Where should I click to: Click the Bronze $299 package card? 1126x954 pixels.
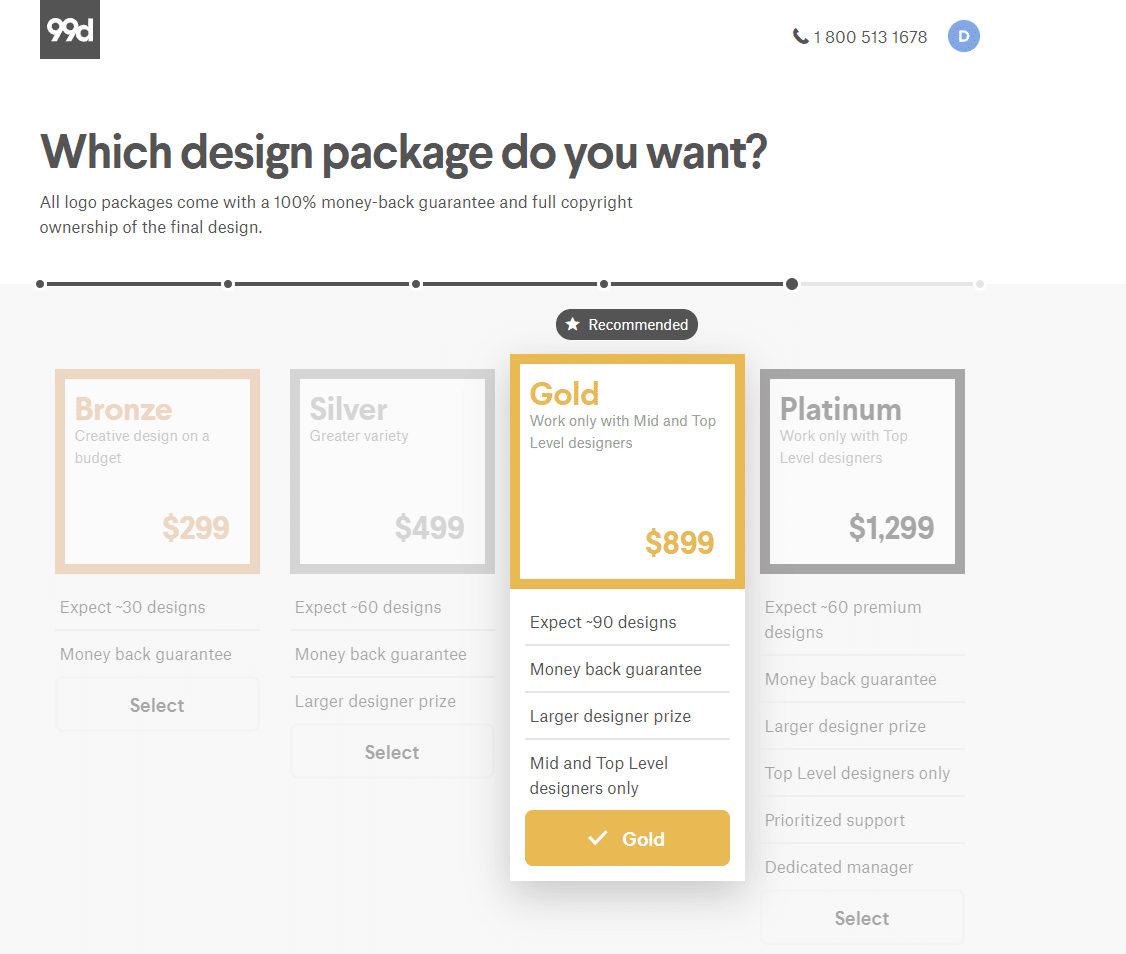click(x=157, y=471)
